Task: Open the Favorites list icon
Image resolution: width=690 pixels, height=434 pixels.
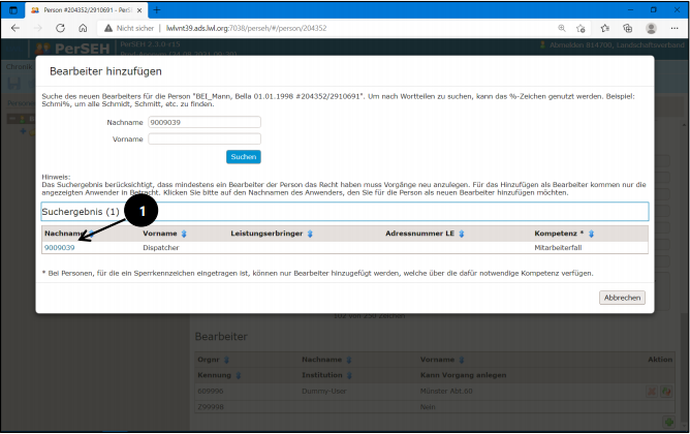Action: [605, 28]
